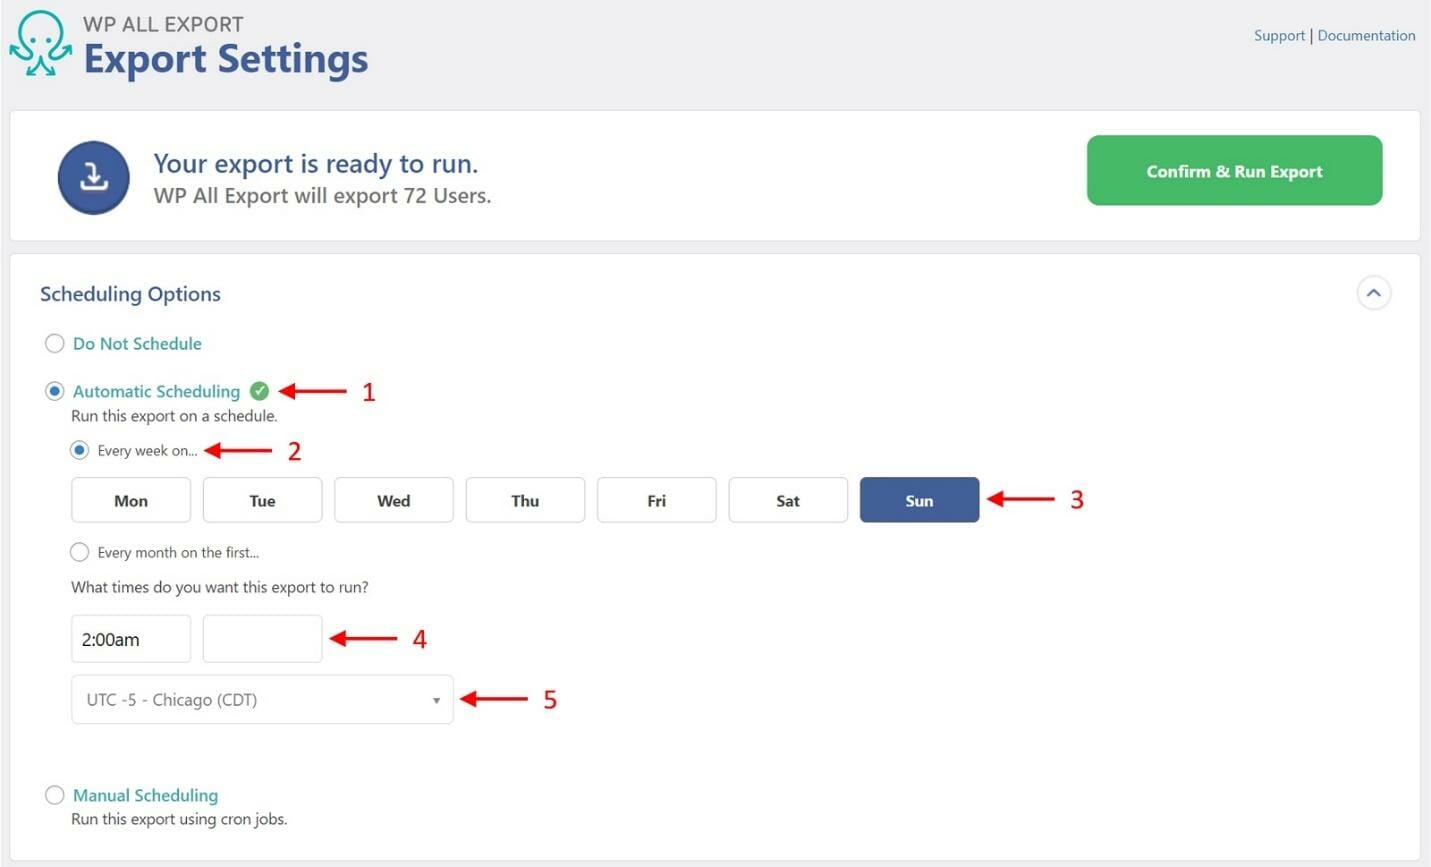Toggle the Fri day button
Screen dimensions: 1431x867
657,500
